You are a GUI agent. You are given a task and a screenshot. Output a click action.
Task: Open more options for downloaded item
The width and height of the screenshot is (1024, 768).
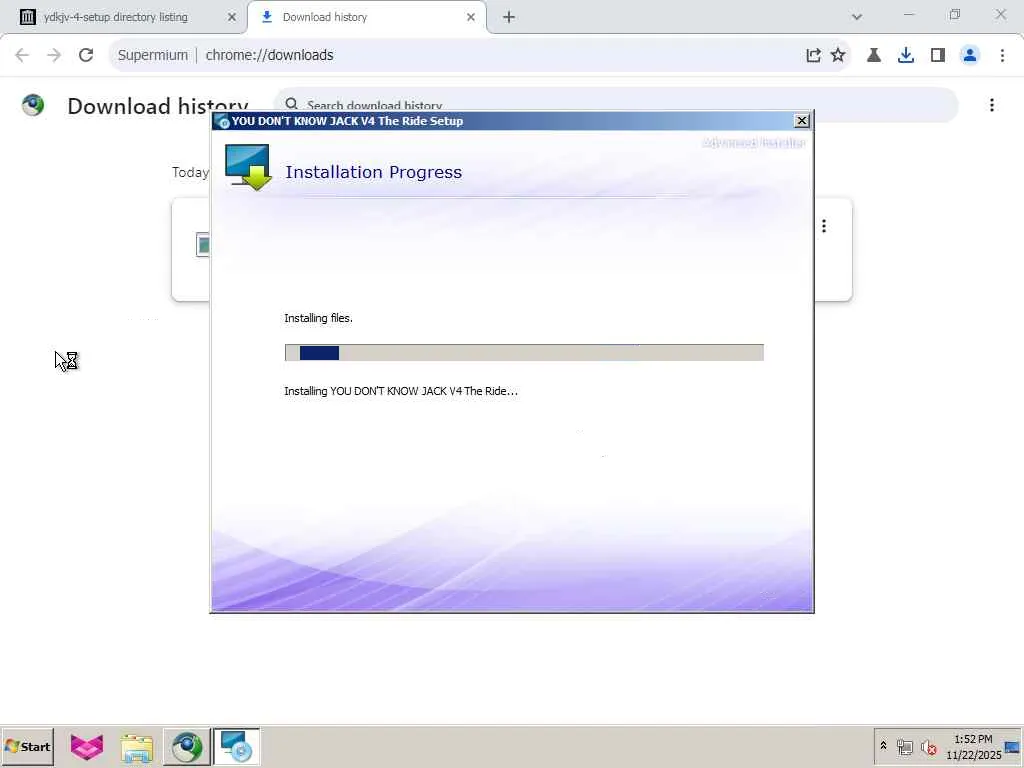point(824,226)
